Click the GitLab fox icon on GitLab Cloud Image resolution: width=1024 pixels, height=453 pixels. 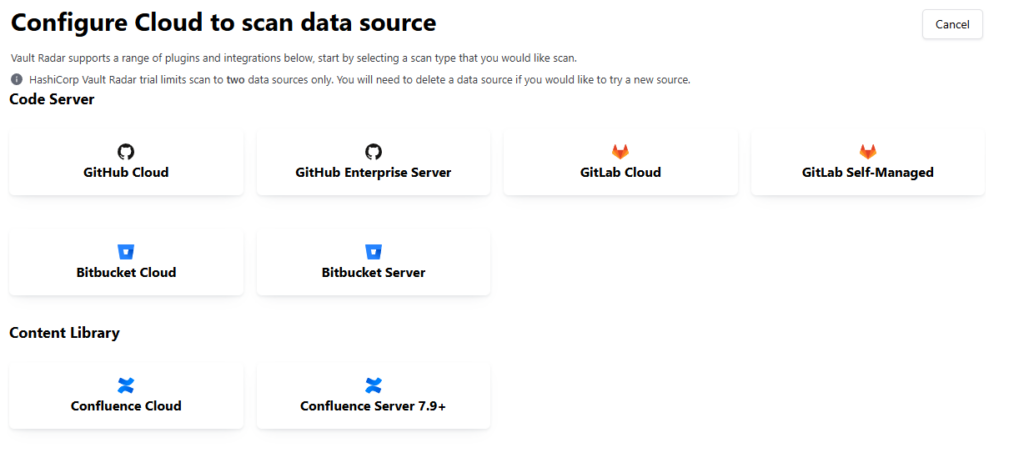click(620, 152)
